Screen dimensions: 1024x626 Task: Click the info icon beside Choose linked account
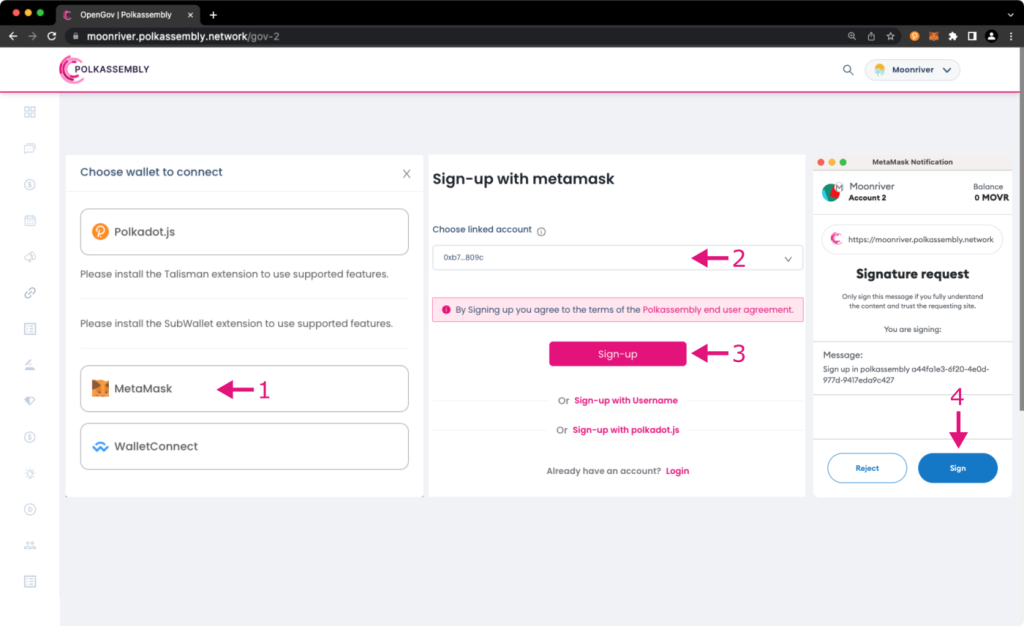[541, 231]
